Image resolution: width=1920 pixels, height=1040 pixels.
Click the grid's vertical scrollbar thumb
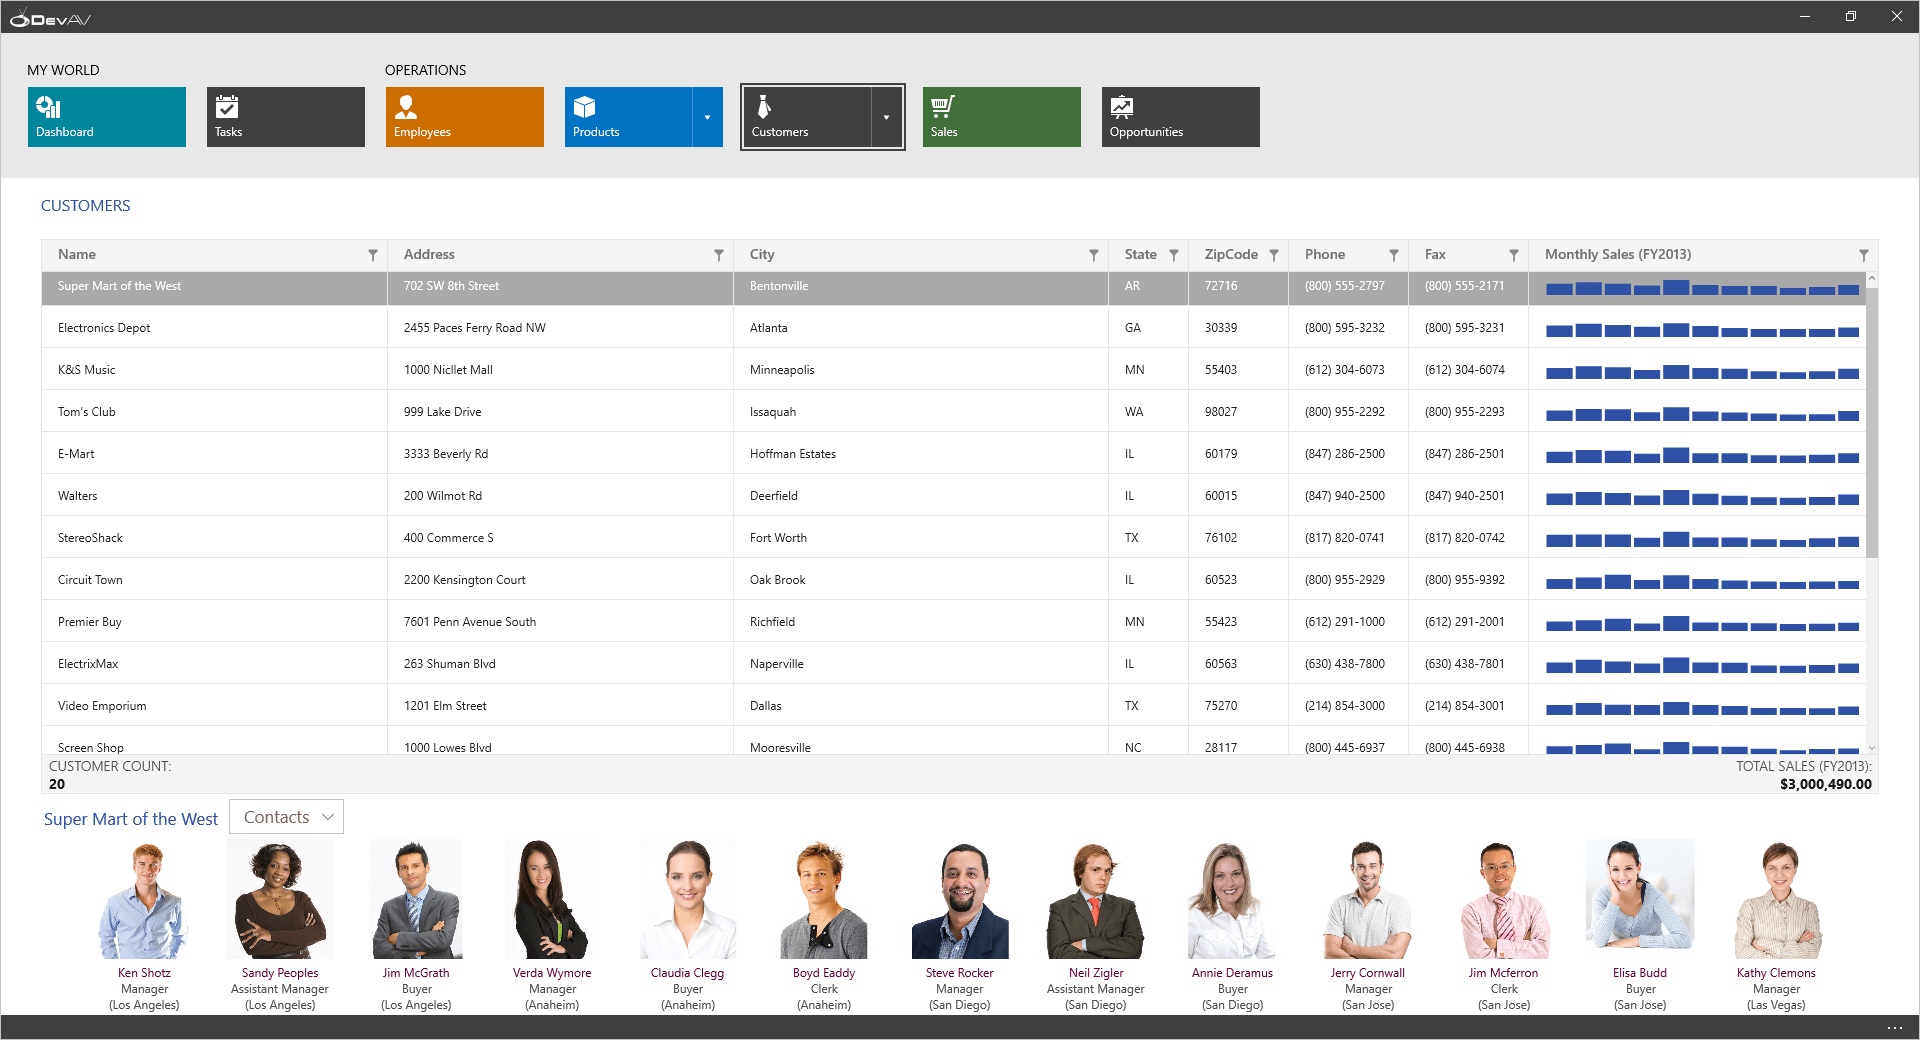click(1872, 422)
